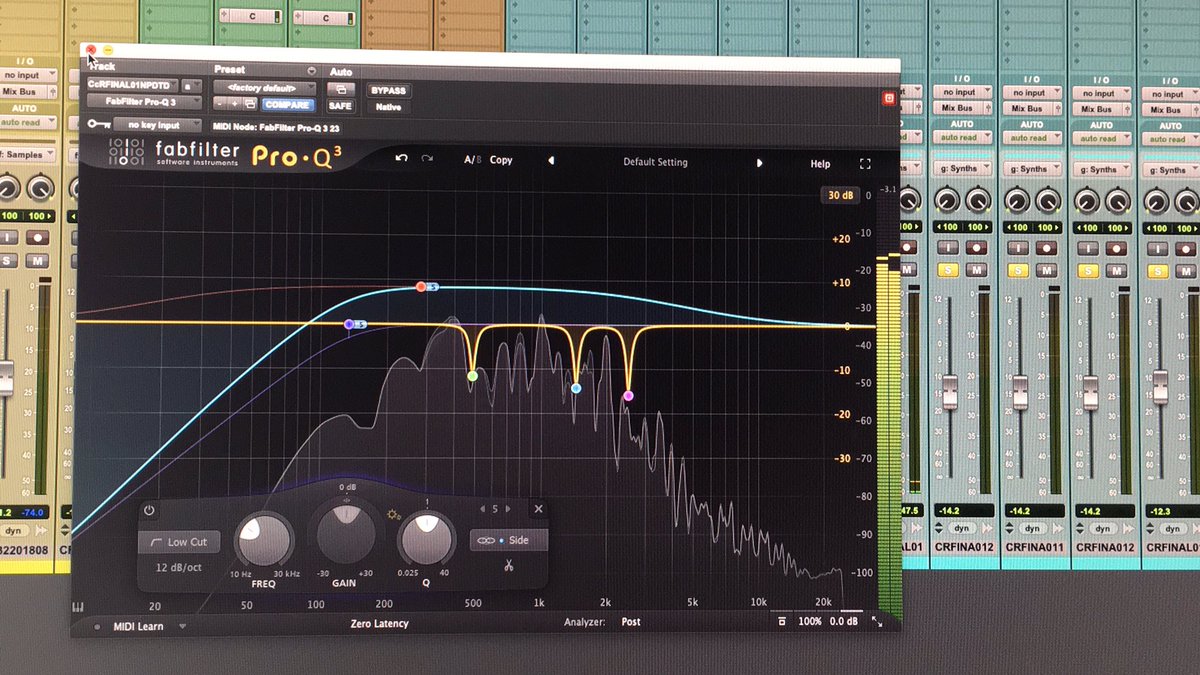
Task: Select the purple EQ band 5 dot
Action: point(349,324)
